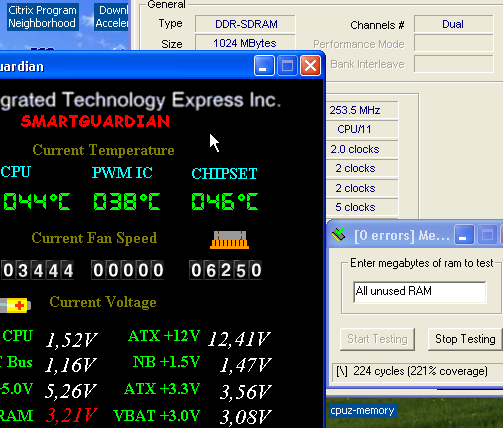Image resolution: width=503 pixels, height=428 pixels.
Task: Click the MemTest window title icon
Action: point(339,235)
